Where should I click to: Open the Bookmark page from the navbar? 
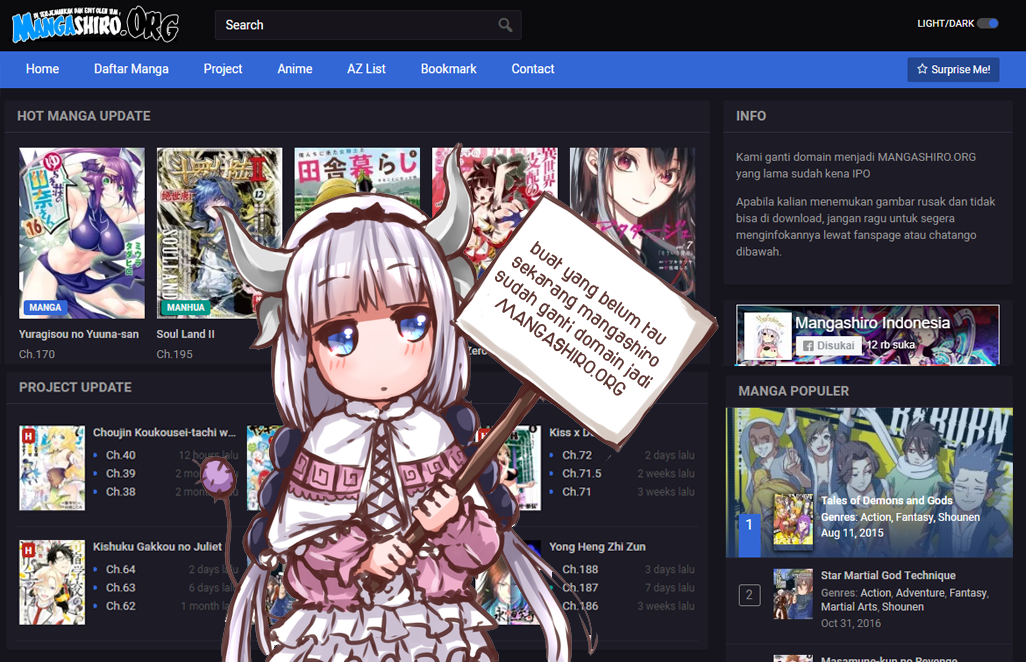tap(448, 69)
